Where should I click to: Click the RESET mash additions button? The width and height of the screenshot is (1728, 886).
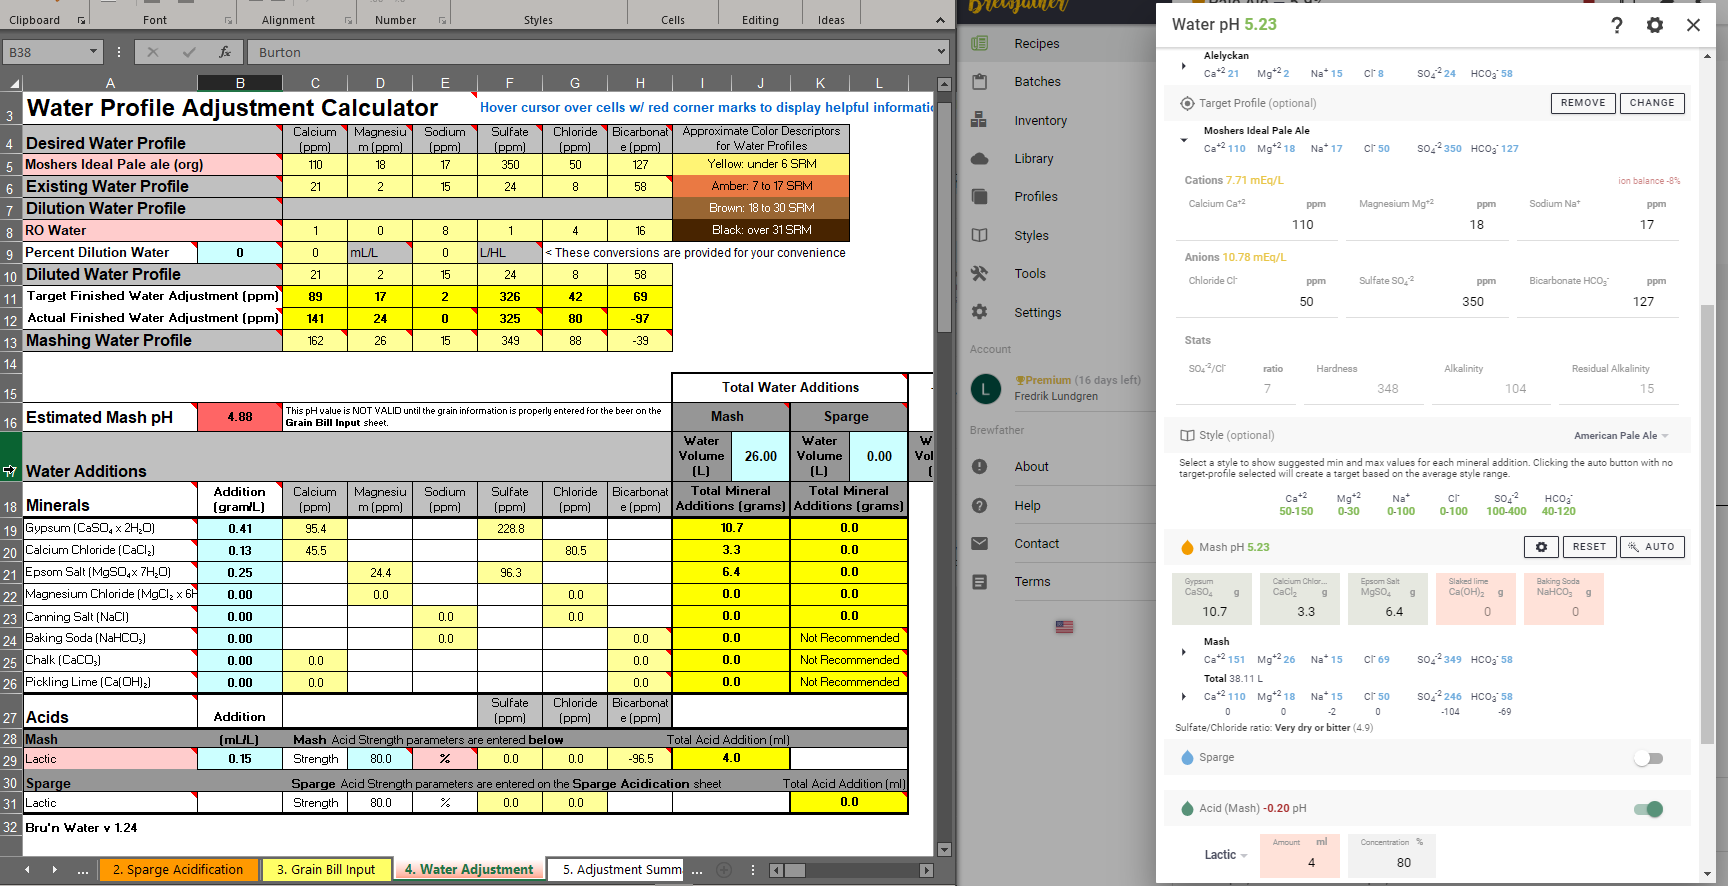tap(1589, 547)
